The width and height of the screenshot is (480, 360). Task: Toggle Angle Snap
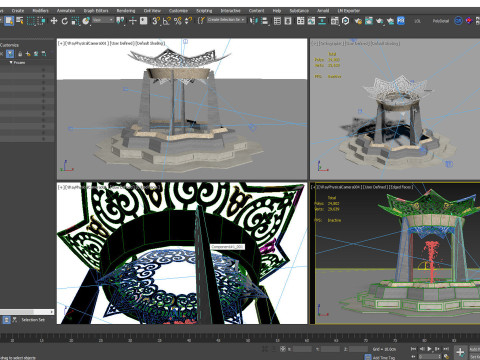pyautogui.click(x=167, y=21)
